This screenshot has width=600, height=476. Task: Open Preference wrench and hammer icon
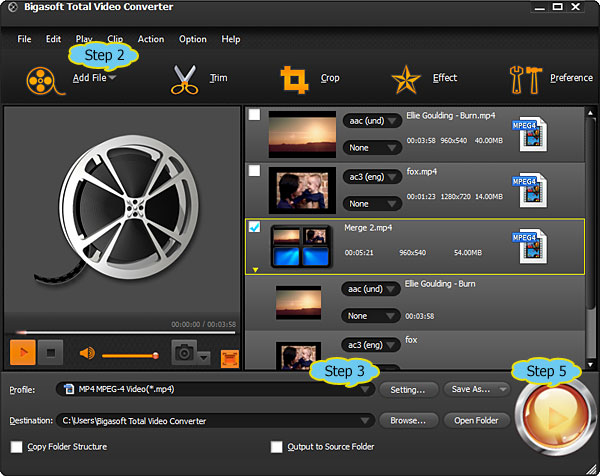click(x=526, y=80)
